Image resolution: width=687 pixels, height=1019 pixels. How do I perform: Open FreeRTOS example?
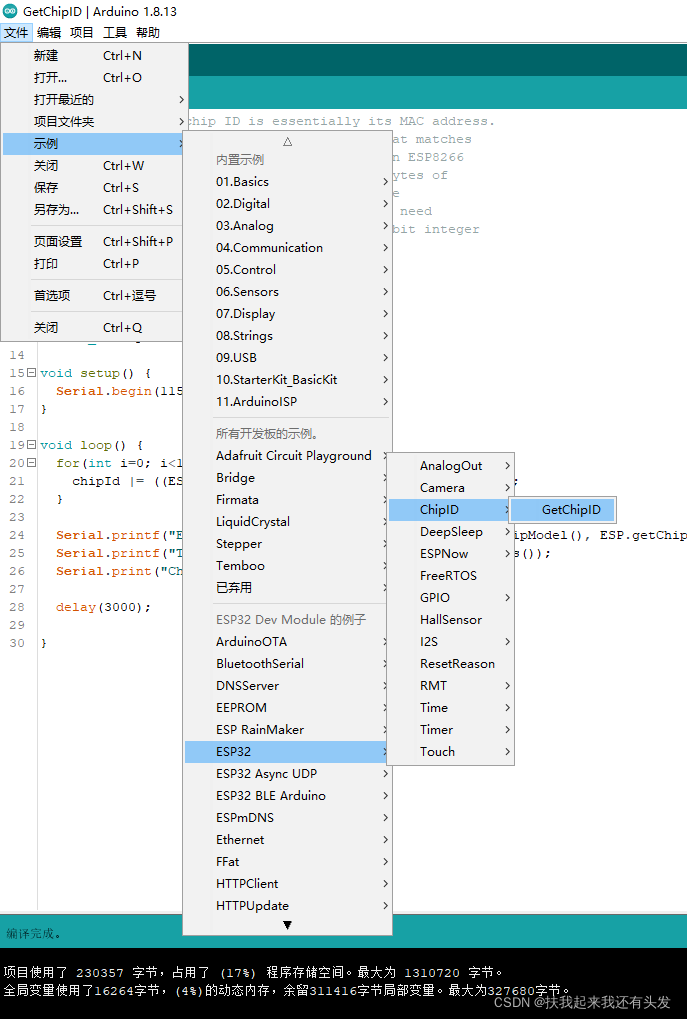pos(451,576)
